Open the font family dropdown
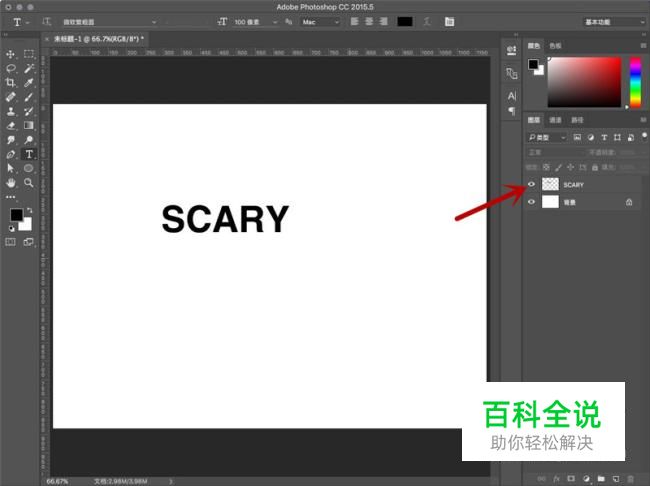650x486 pixels. point(109,22)
